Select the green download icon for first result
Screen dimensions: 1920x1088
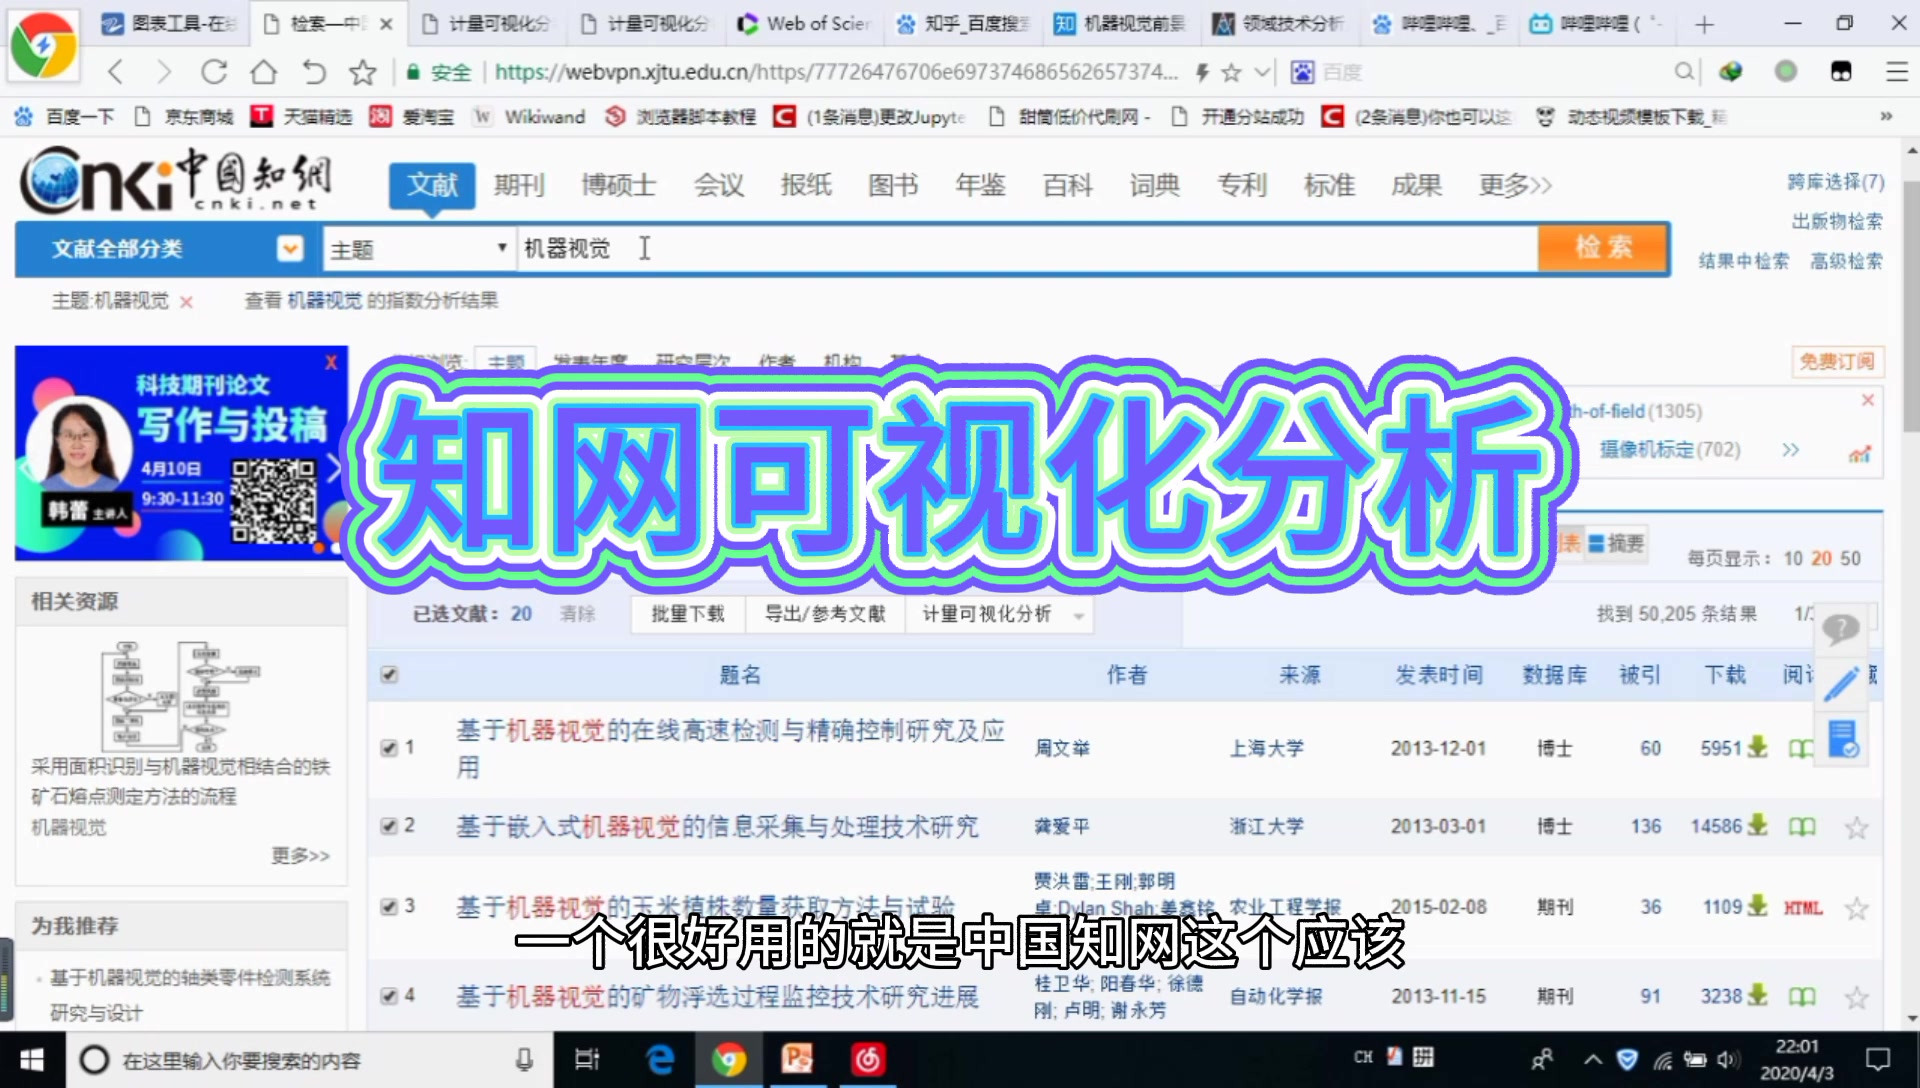[x=1759, y=747]
